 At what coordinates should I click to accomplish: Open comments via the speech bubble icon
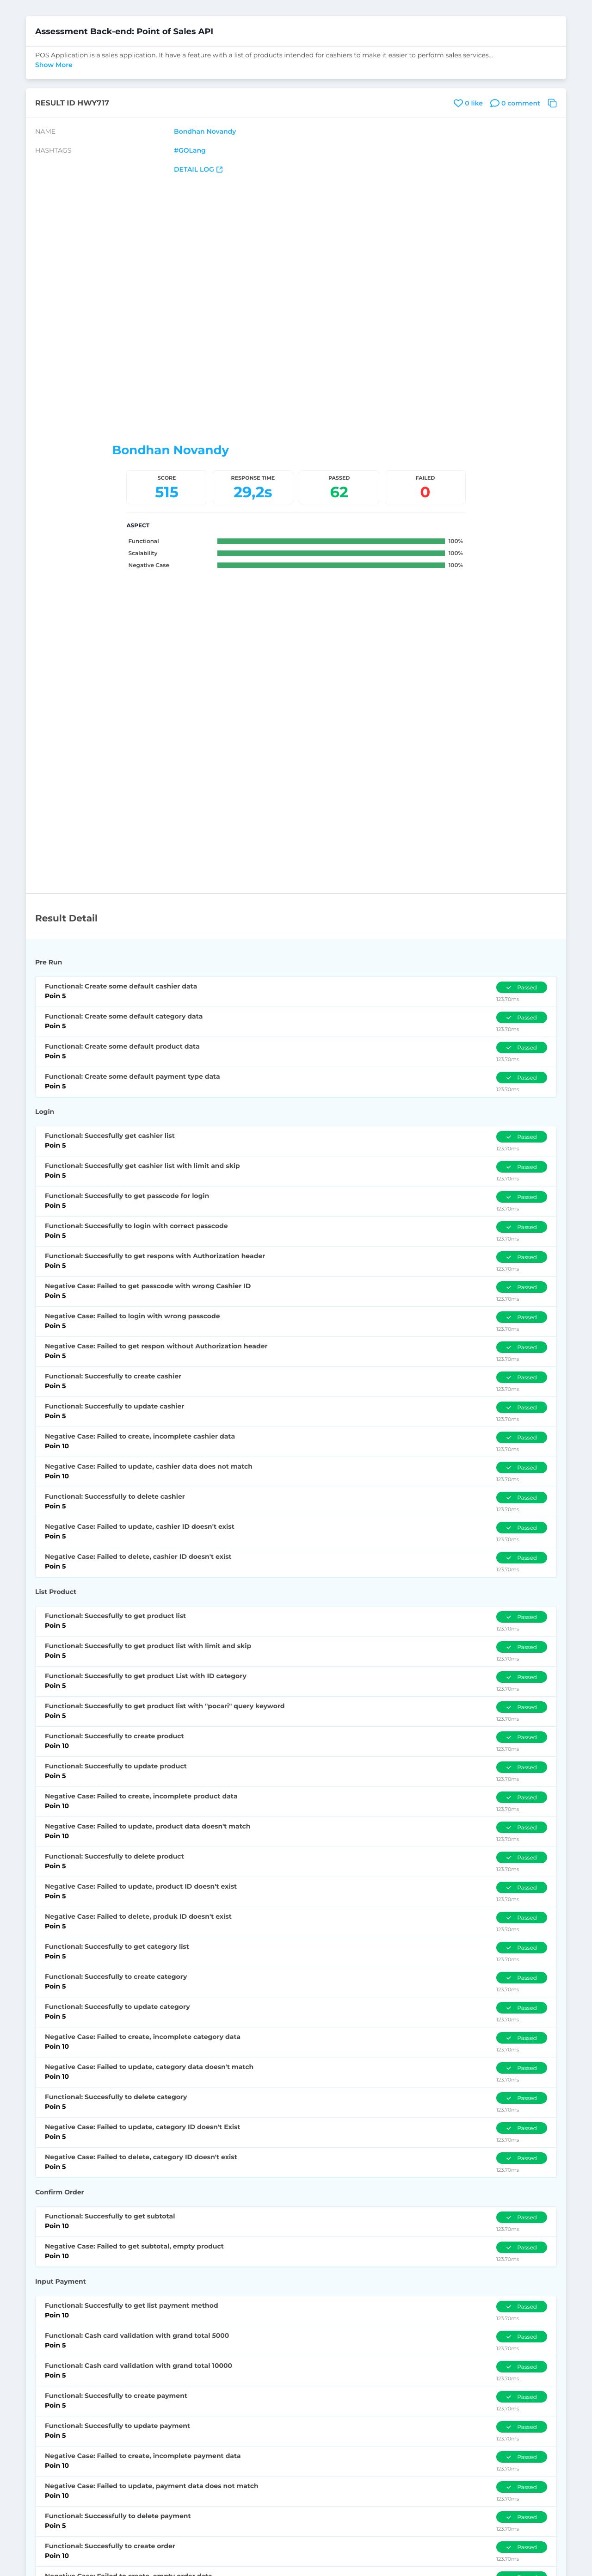494,103
